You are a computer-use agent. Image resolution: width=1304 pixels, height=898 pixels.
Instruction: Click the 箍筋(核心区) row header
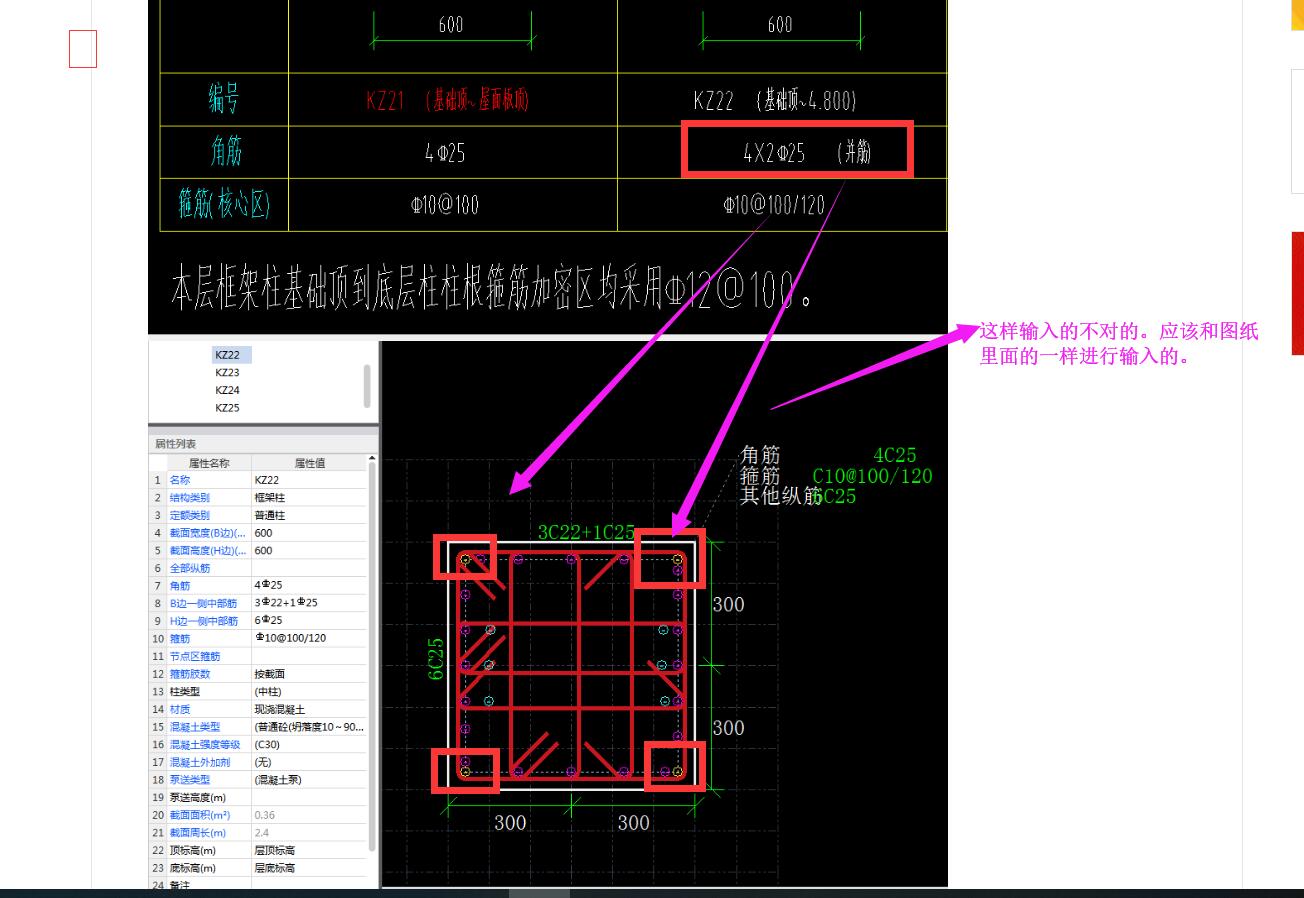tap(225, 205)
